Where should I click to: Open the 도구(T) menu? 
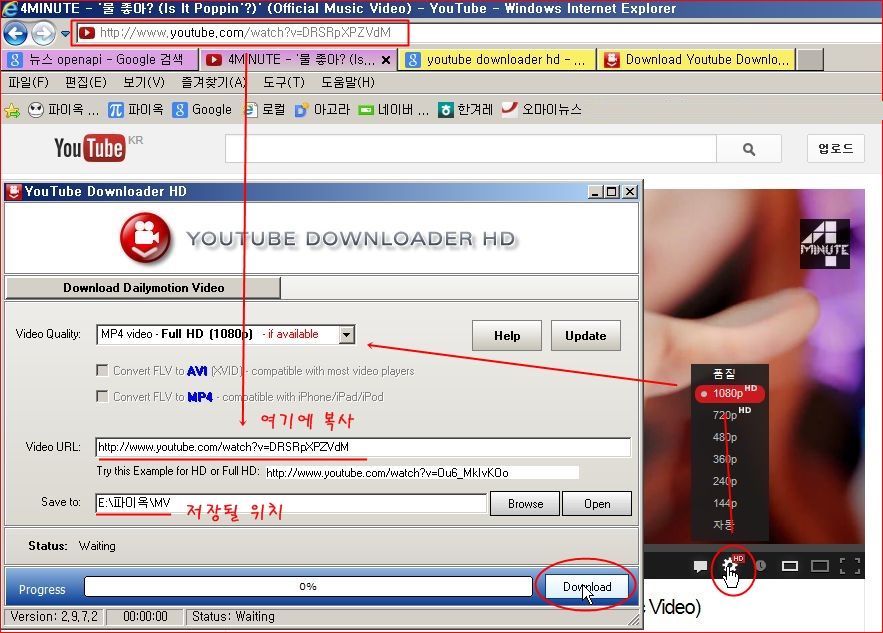284,83
